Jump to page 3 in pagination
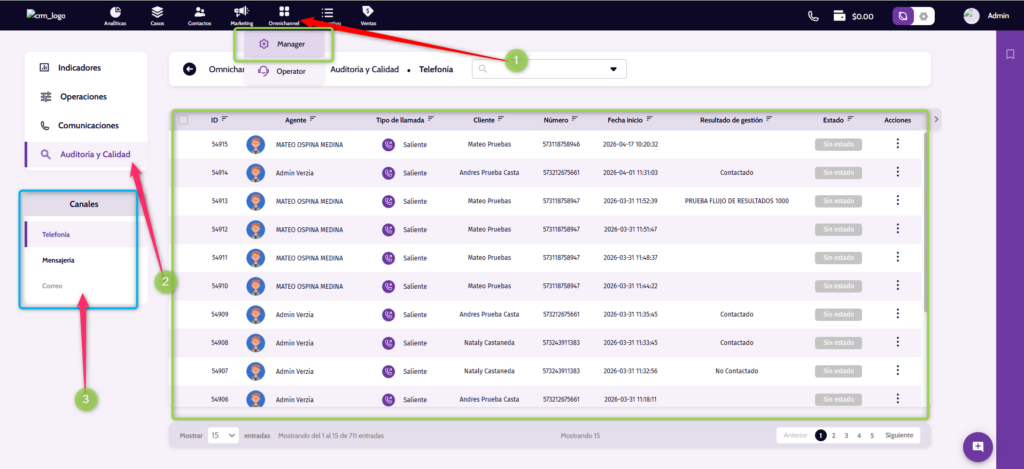The height and width of the screenshot is (469, 1024). click(846, 436)
